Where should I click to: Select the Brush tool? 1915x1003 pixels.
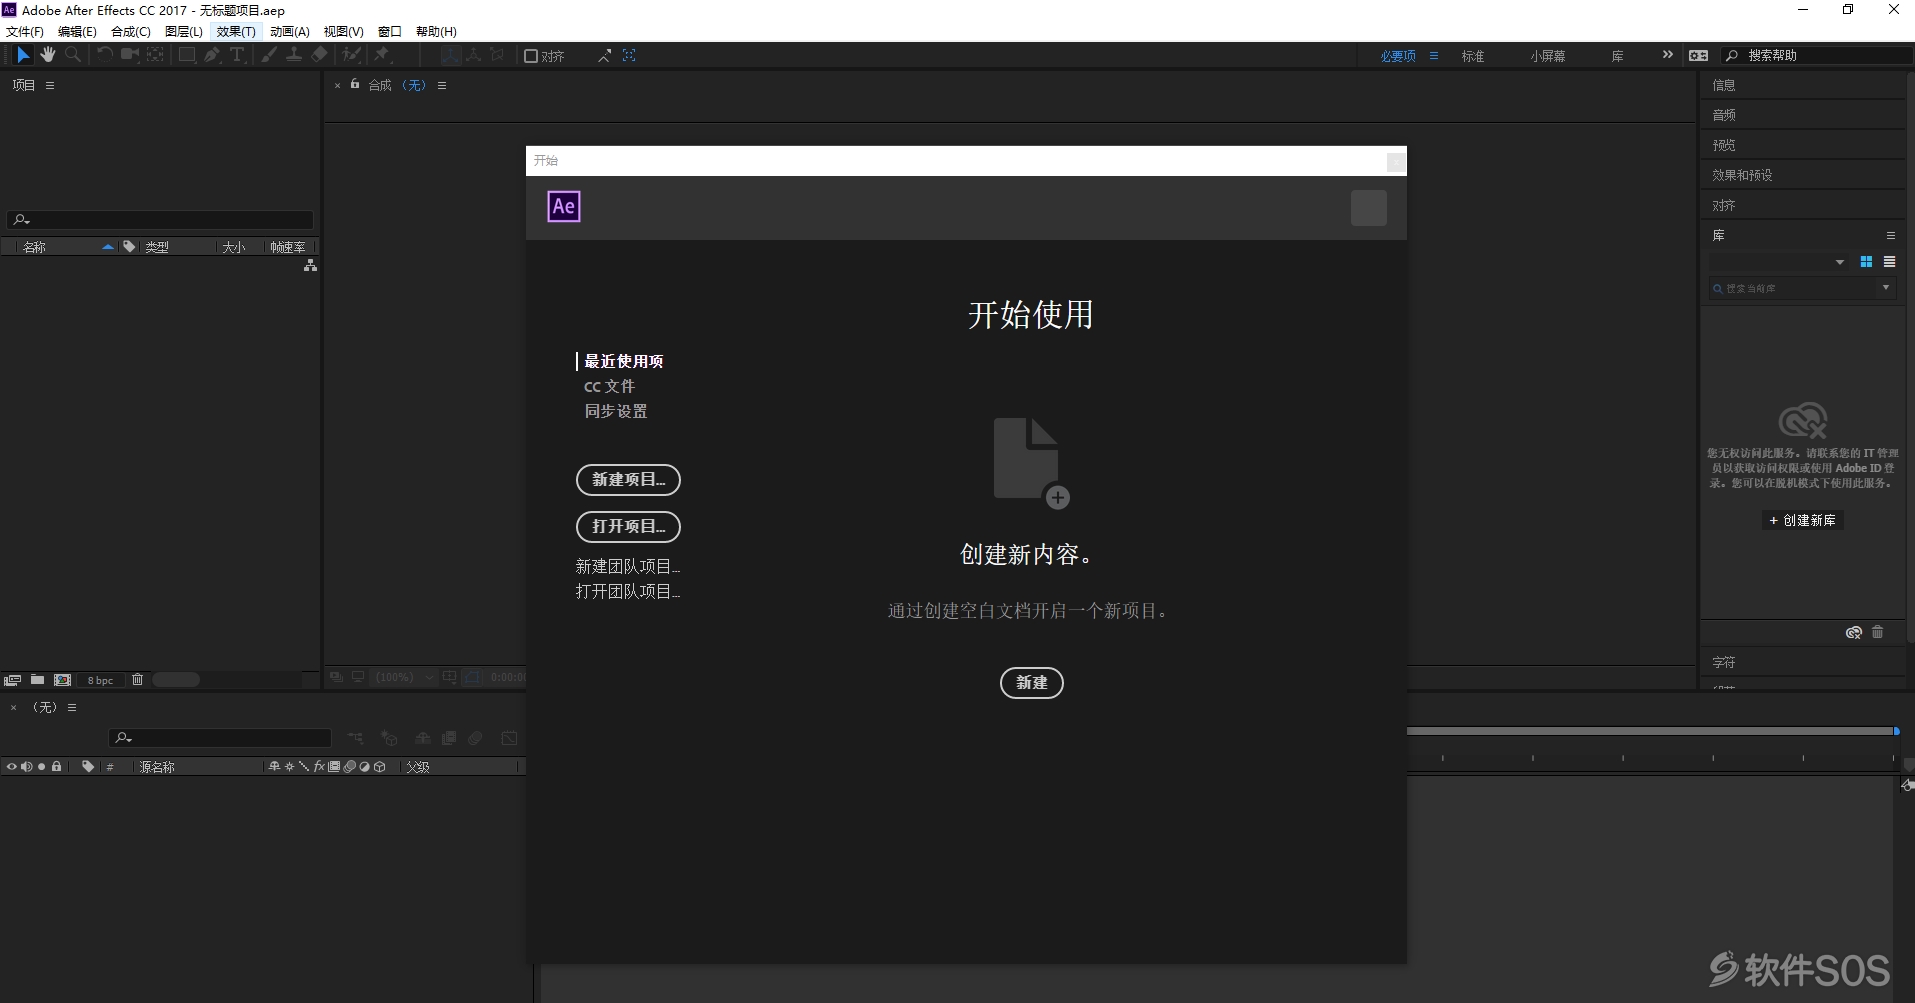pos(269,55)
